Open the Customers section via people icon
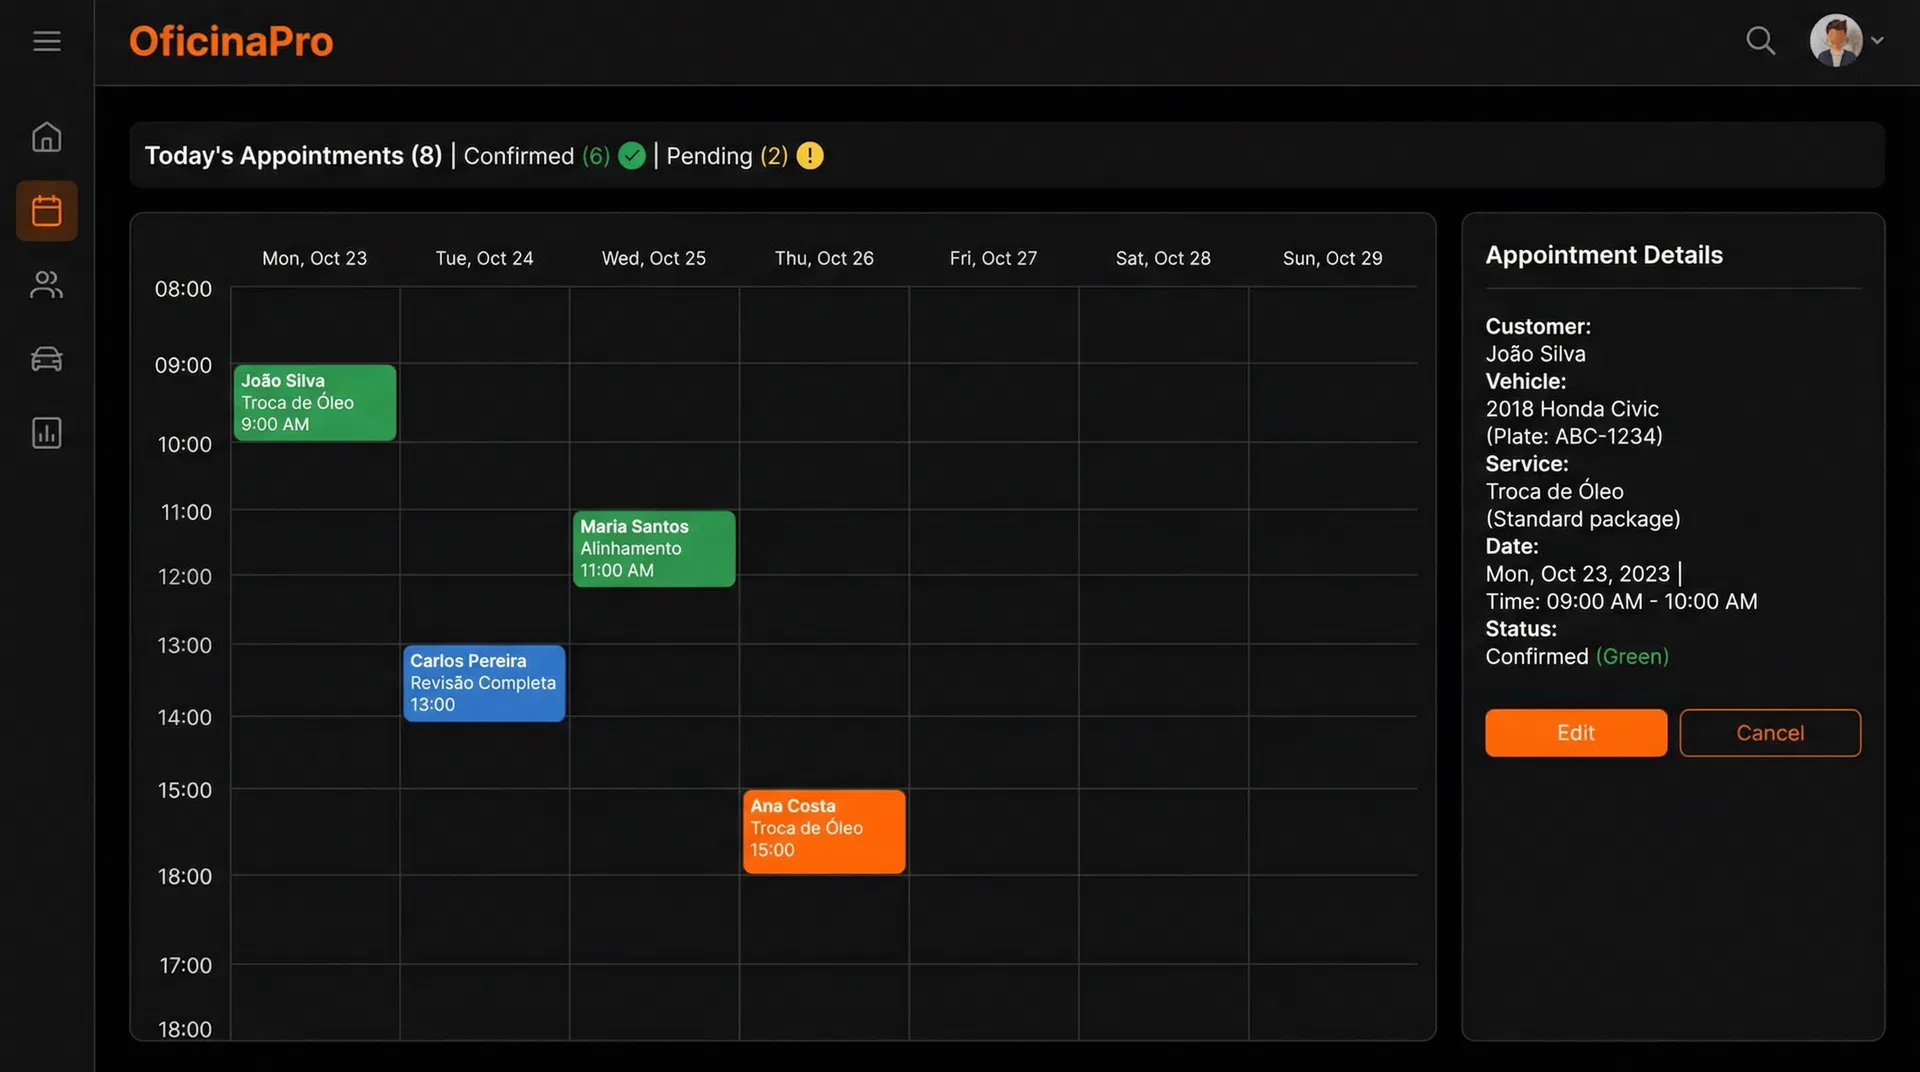 [x=46, y=285]
